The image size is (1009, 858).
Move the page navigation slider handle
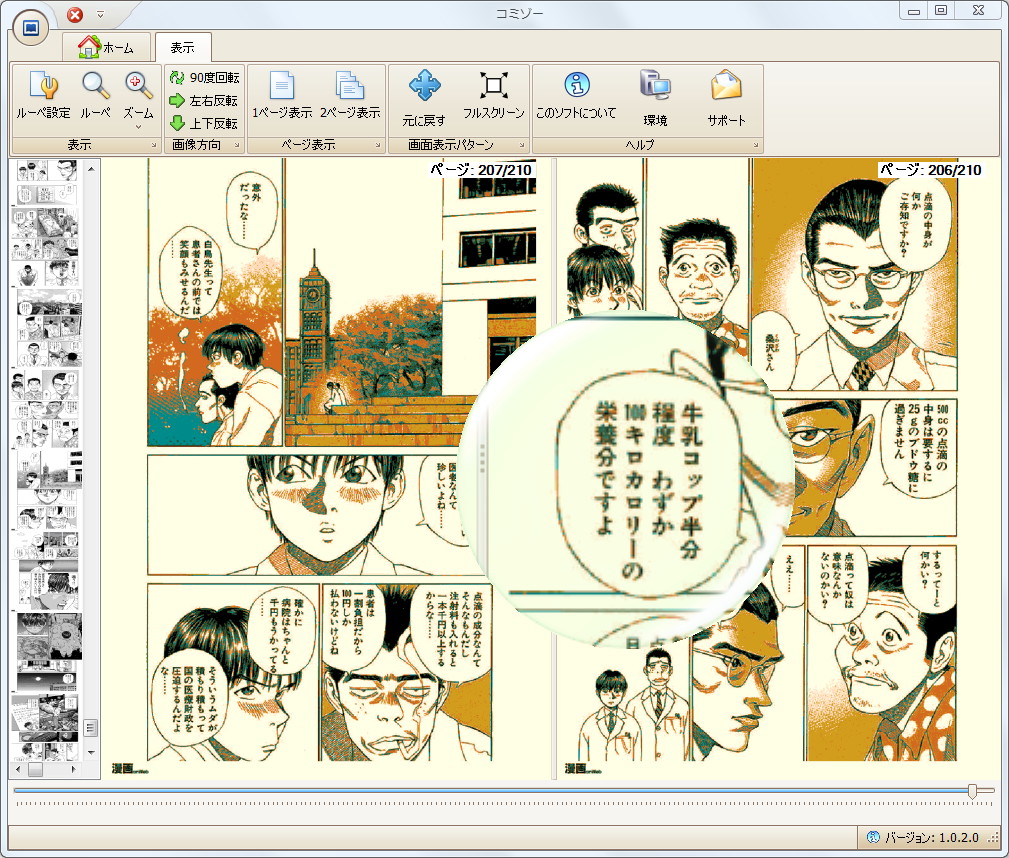[972, 791]
